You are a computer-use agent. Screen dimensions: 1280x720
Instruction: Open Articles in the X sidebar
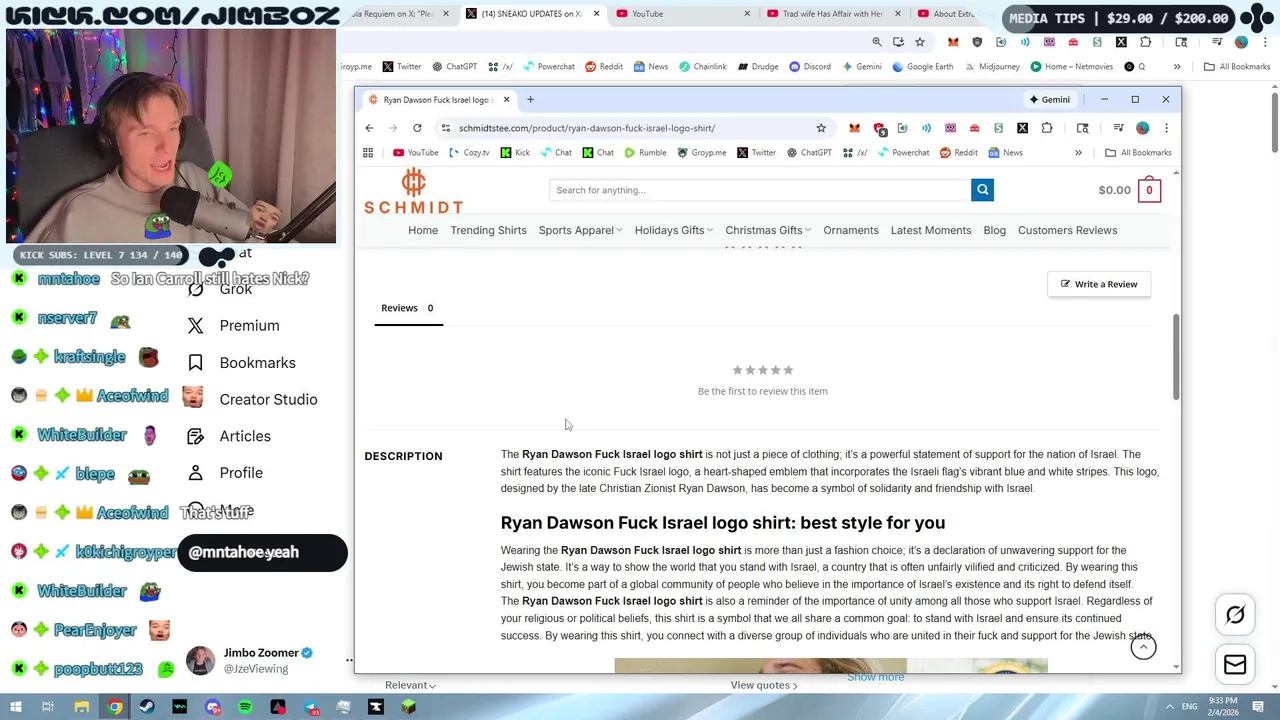[230, 436]
